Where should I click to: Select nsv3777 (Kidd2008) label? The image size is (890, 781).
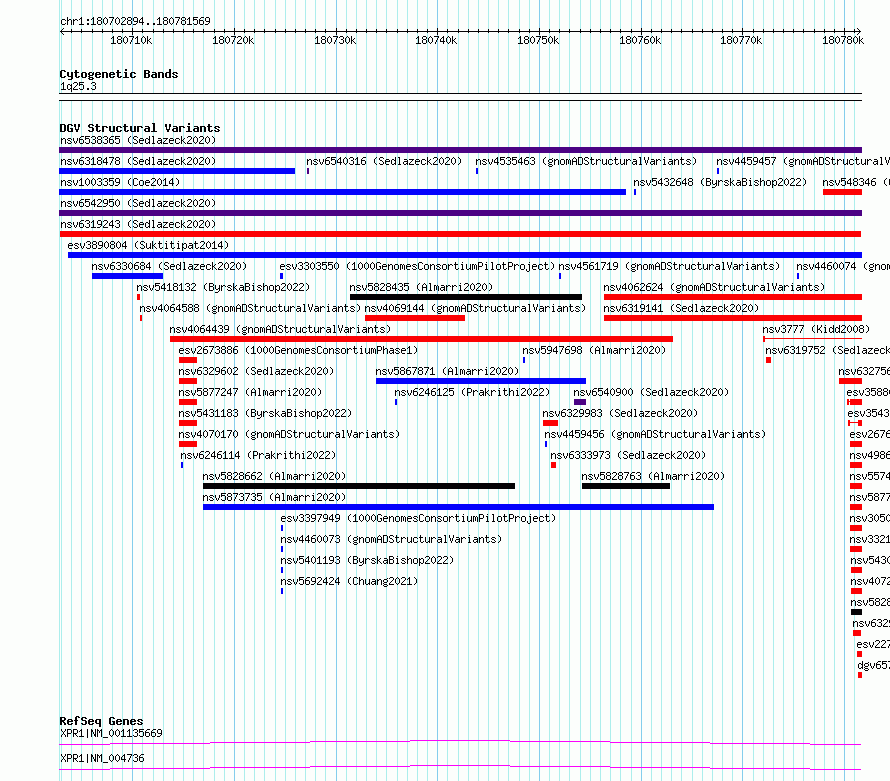click(816, 329)
